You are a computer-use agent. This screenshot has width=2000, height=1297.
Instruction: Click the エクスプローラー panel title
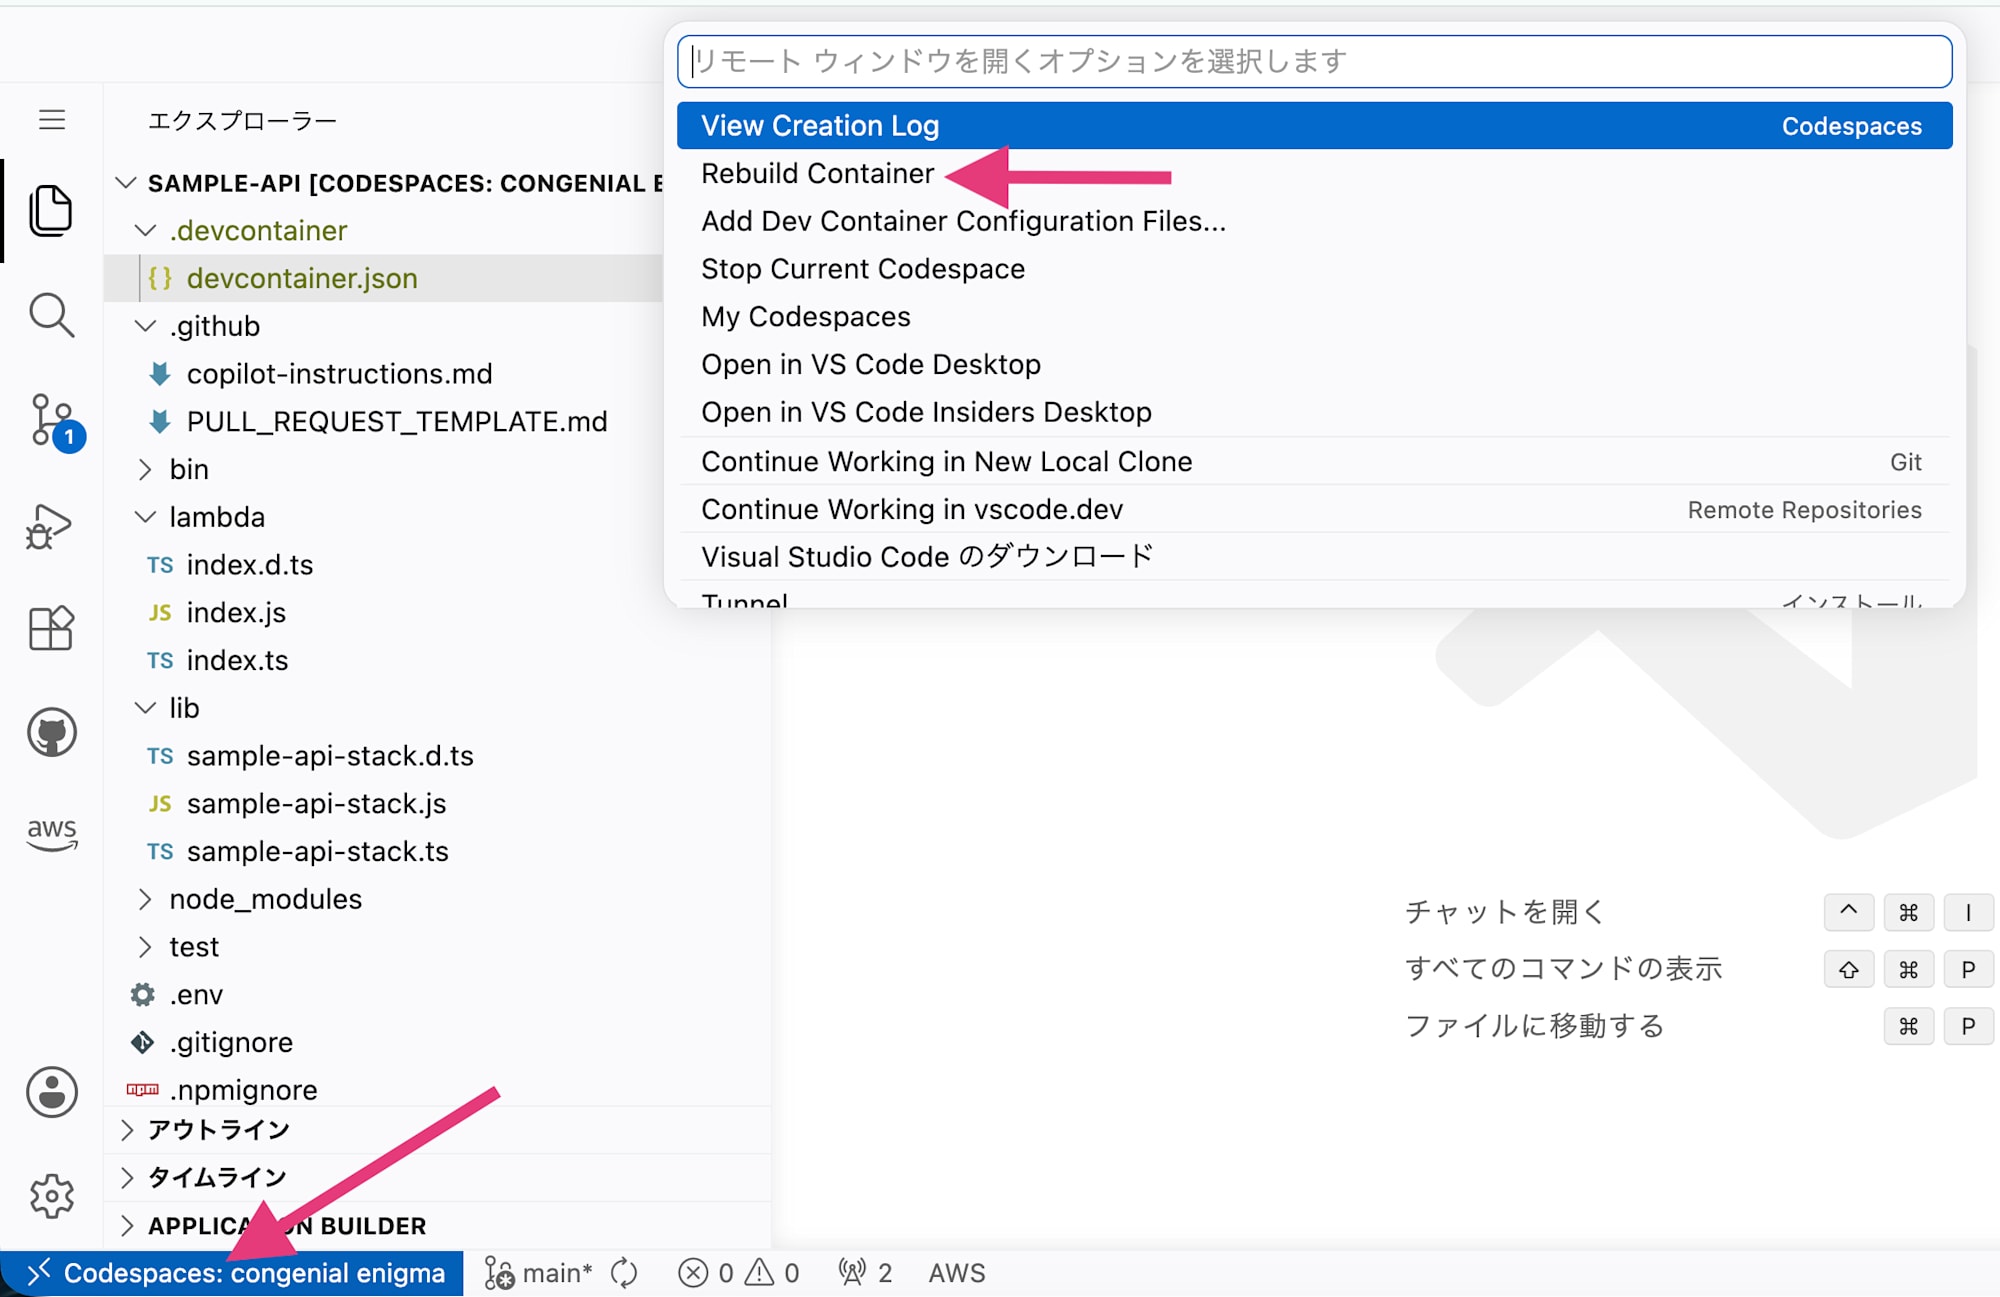[242, 121]
